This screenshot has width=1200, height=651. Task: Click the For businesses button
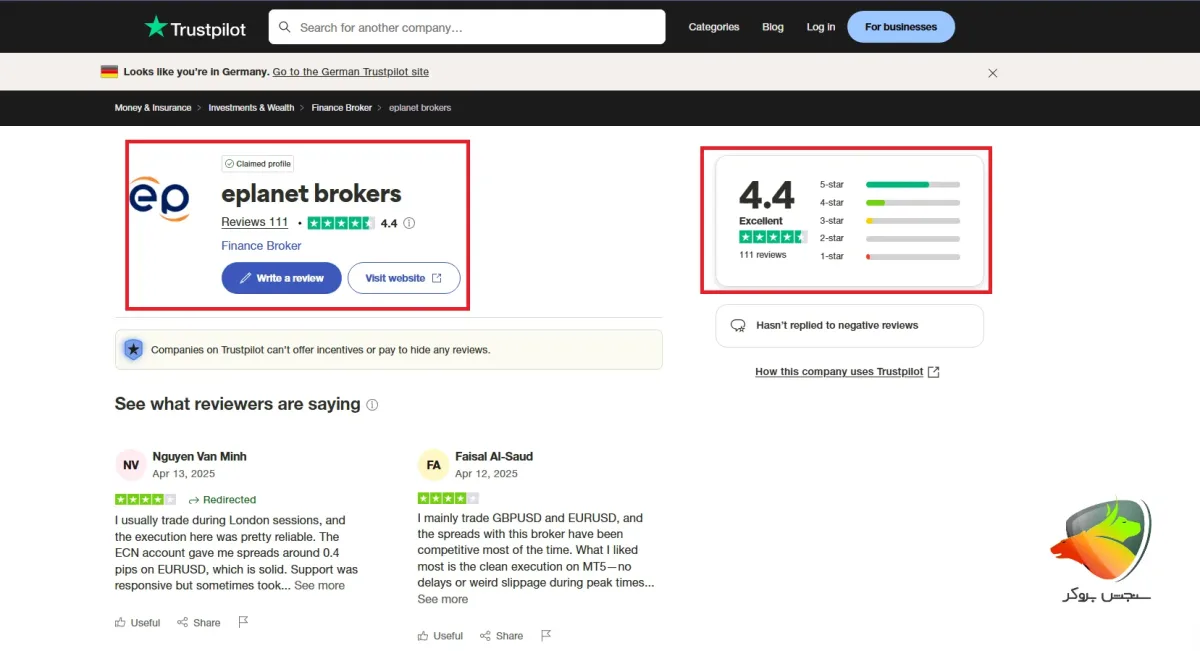[901, 27]
